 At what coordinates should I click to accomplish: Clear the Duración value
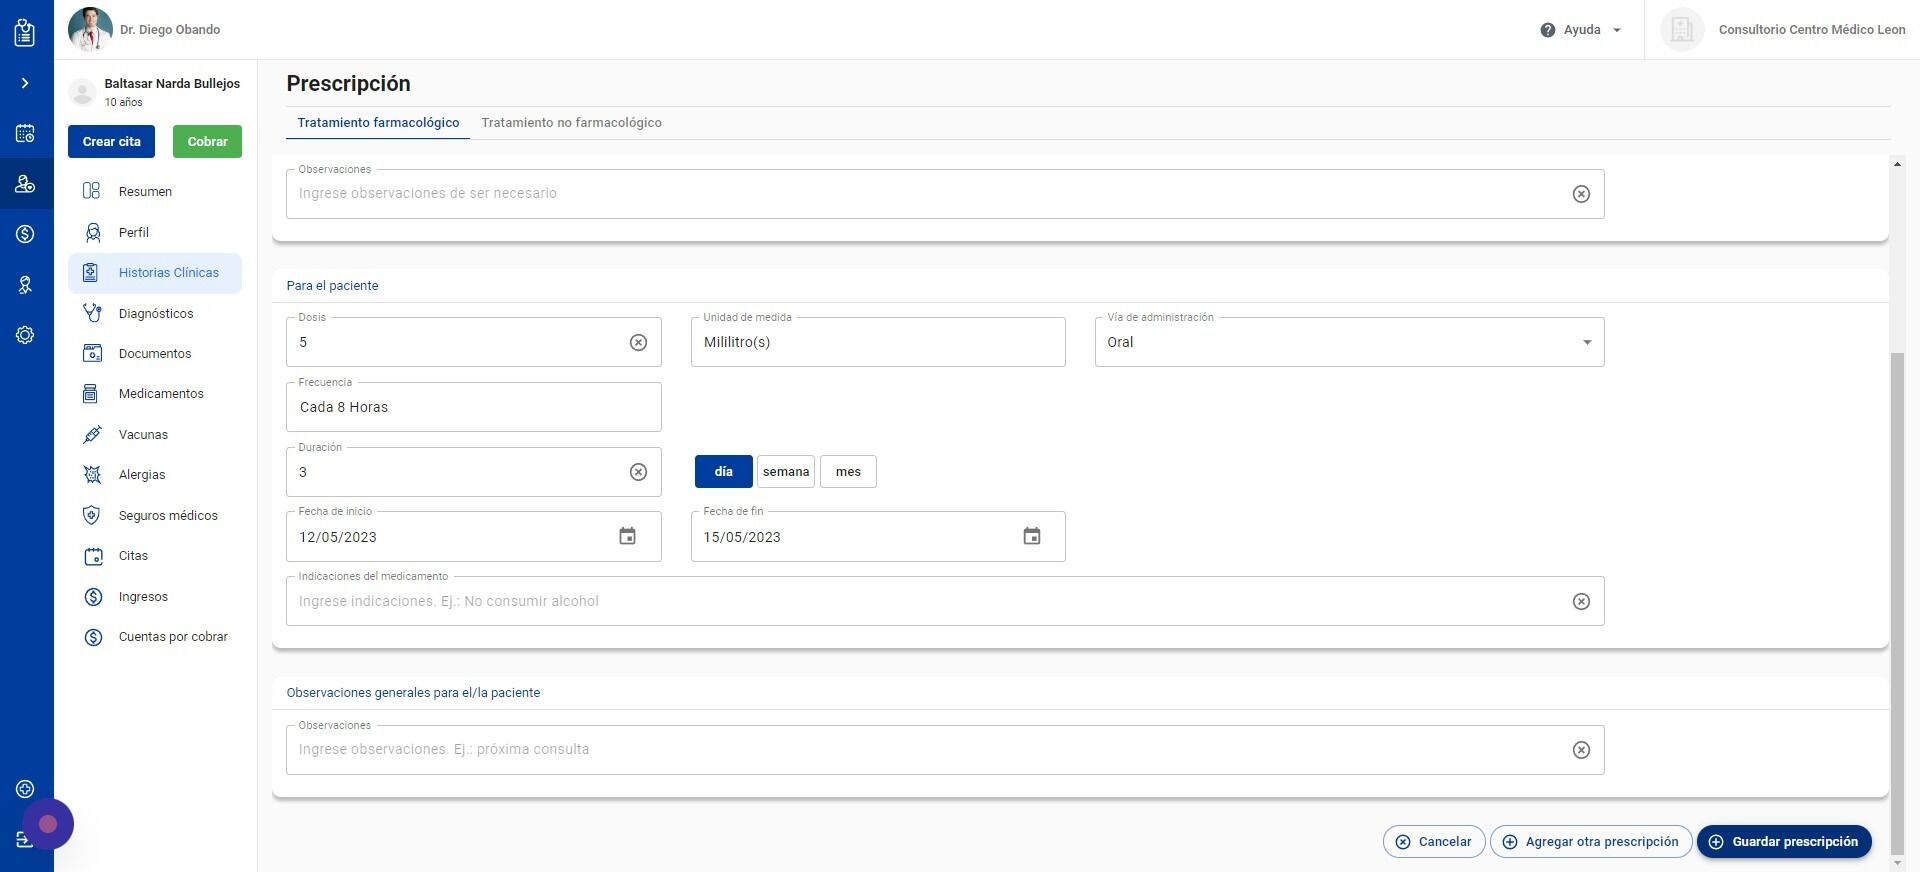[638, 472]
